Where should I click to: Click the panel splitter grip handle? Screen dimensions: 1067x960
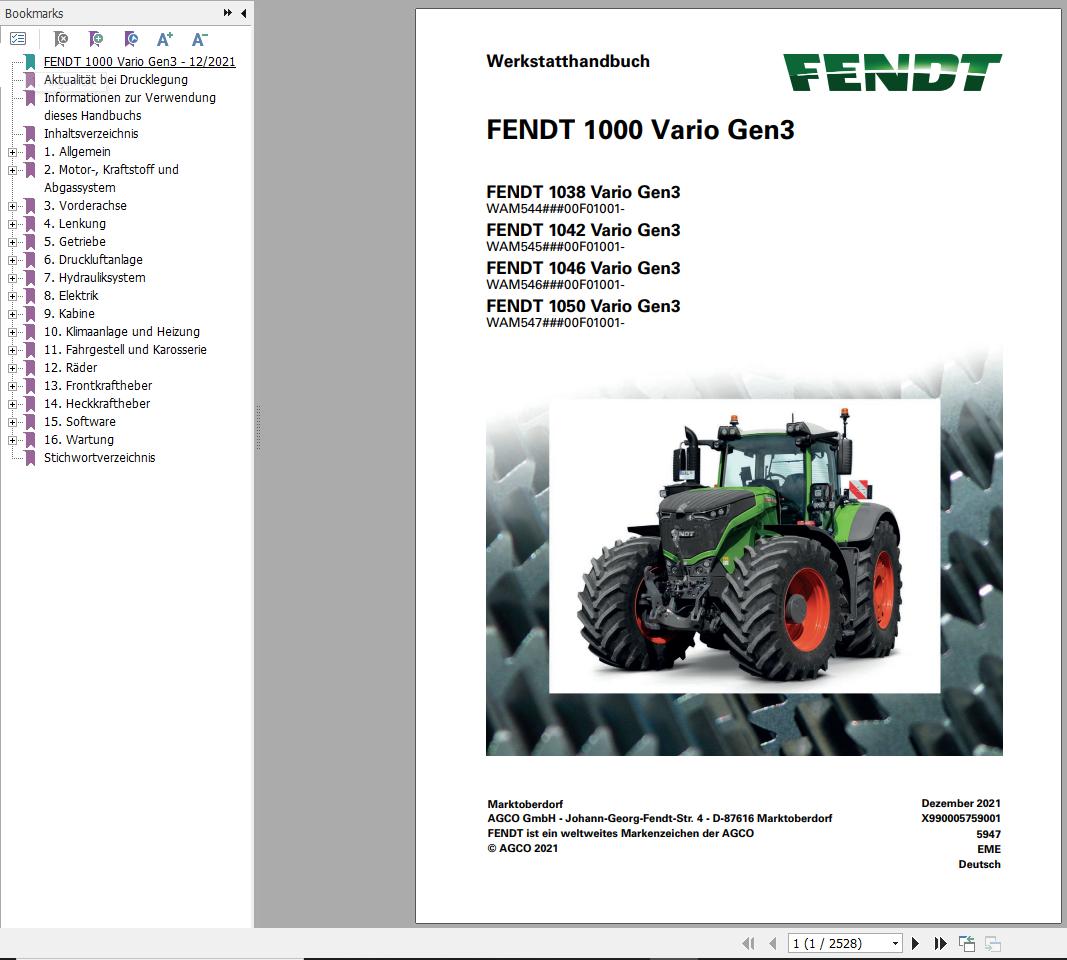(x=259, y=427)
